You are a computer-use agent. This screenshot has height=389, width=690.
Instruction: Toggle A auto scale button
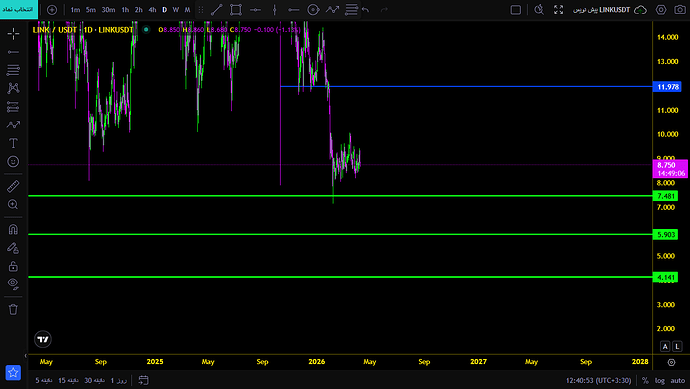(665, 346)
